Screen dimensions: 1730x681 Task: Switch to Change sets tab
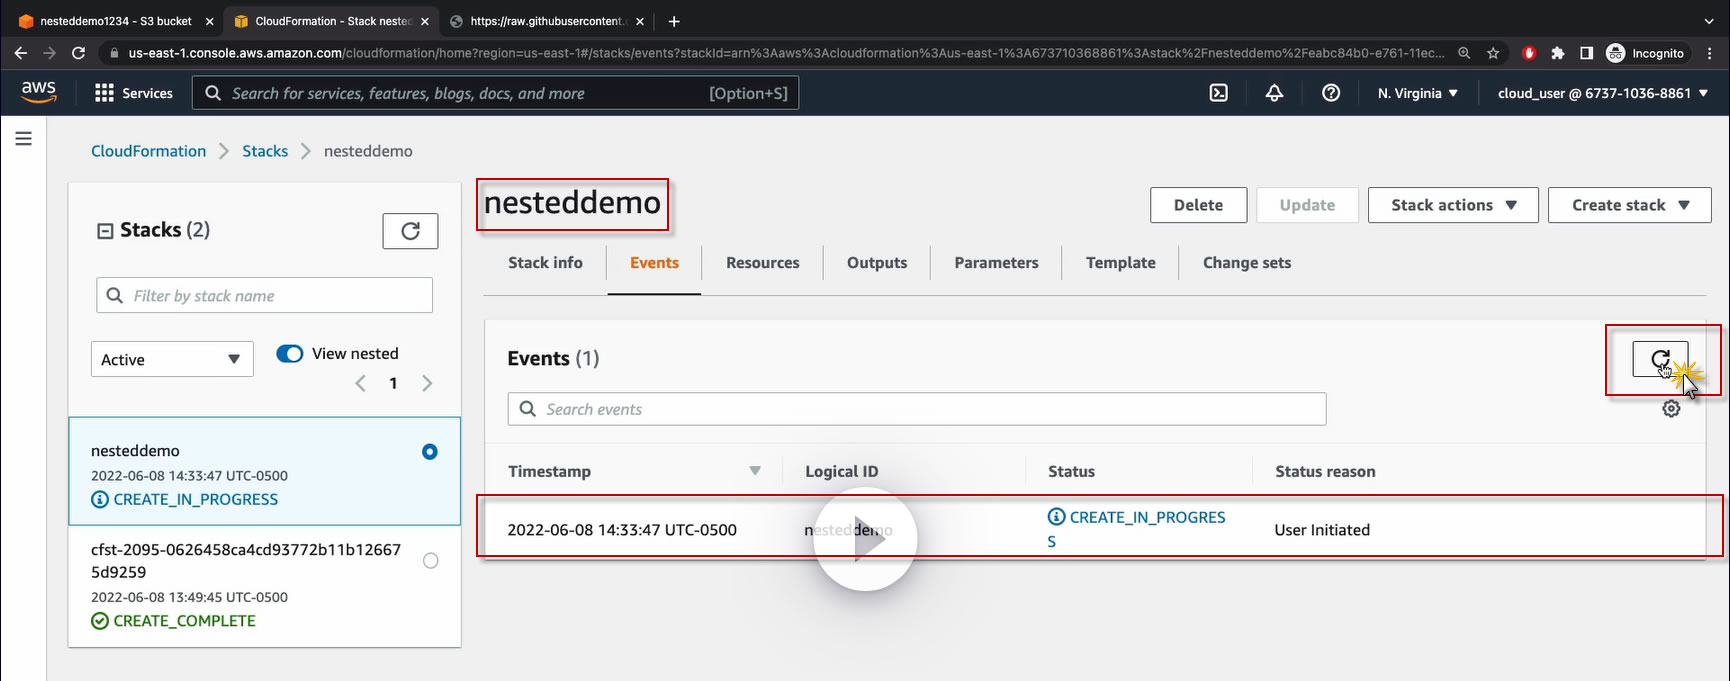pos(1247,263)
